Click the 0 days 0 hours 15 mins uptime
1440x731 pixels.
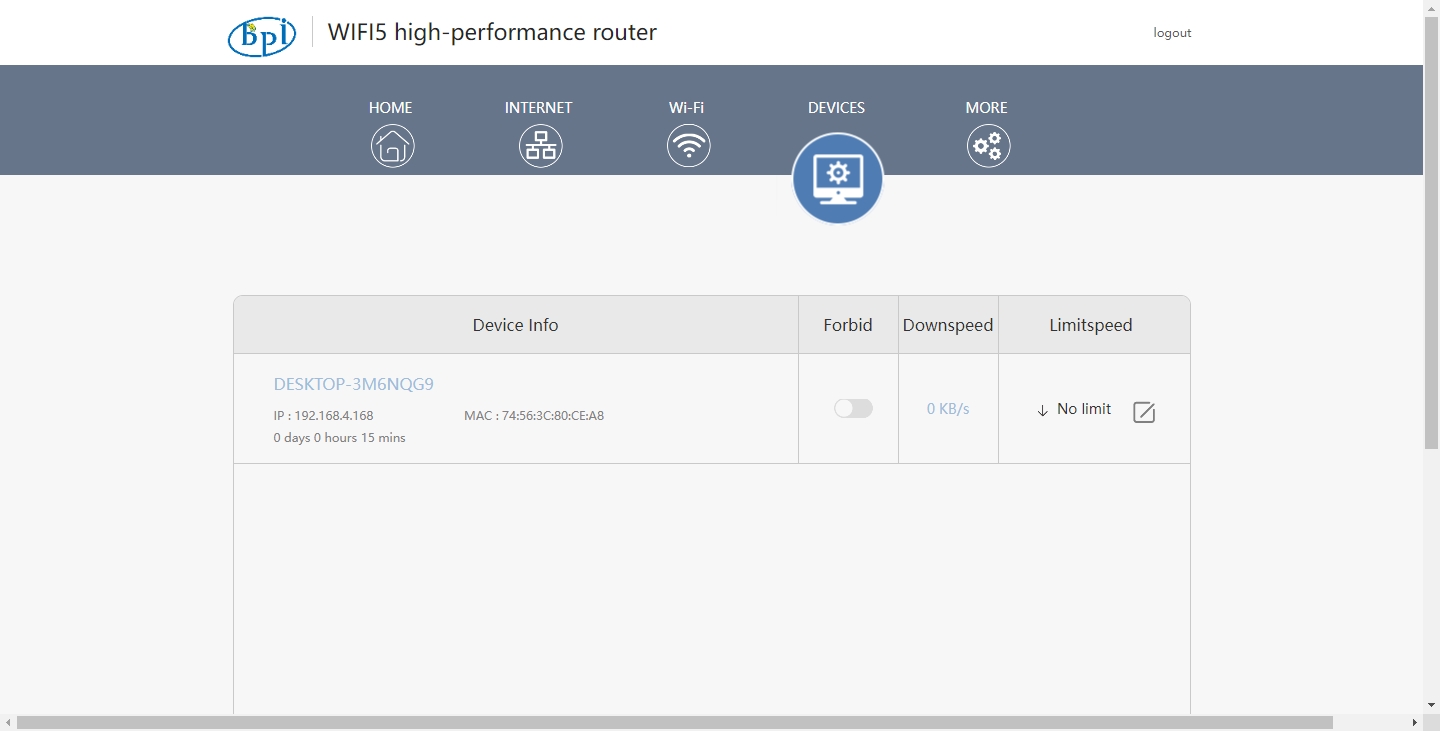339,437
